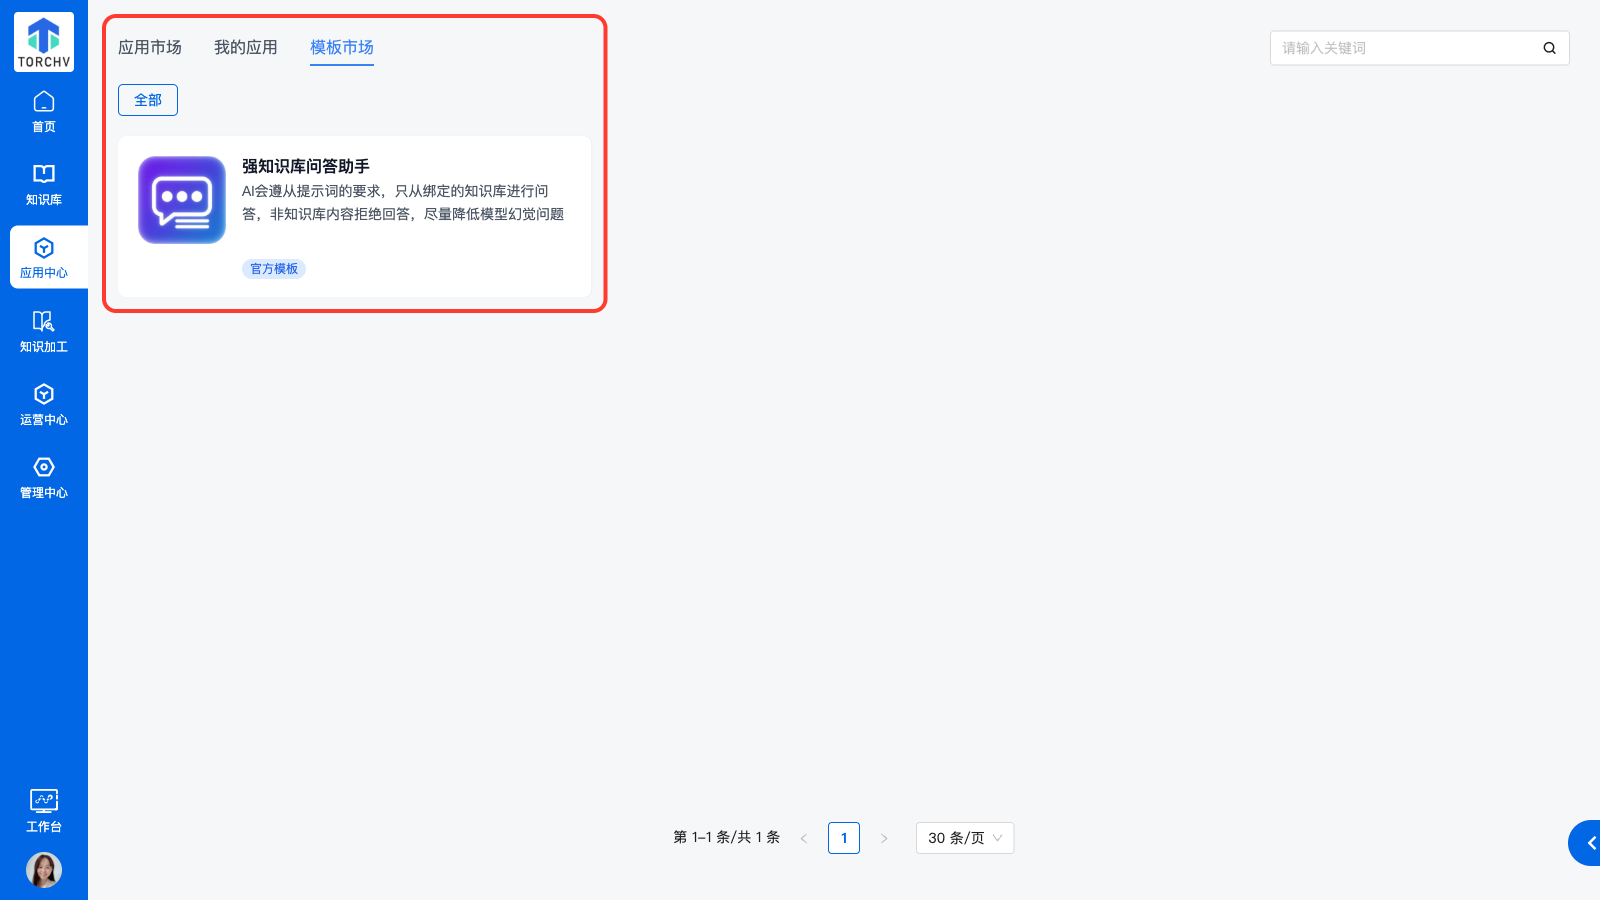Expand the blue side panel arrow
Viewport: 1600px width, 900px height.
(x=1587, y=843)
